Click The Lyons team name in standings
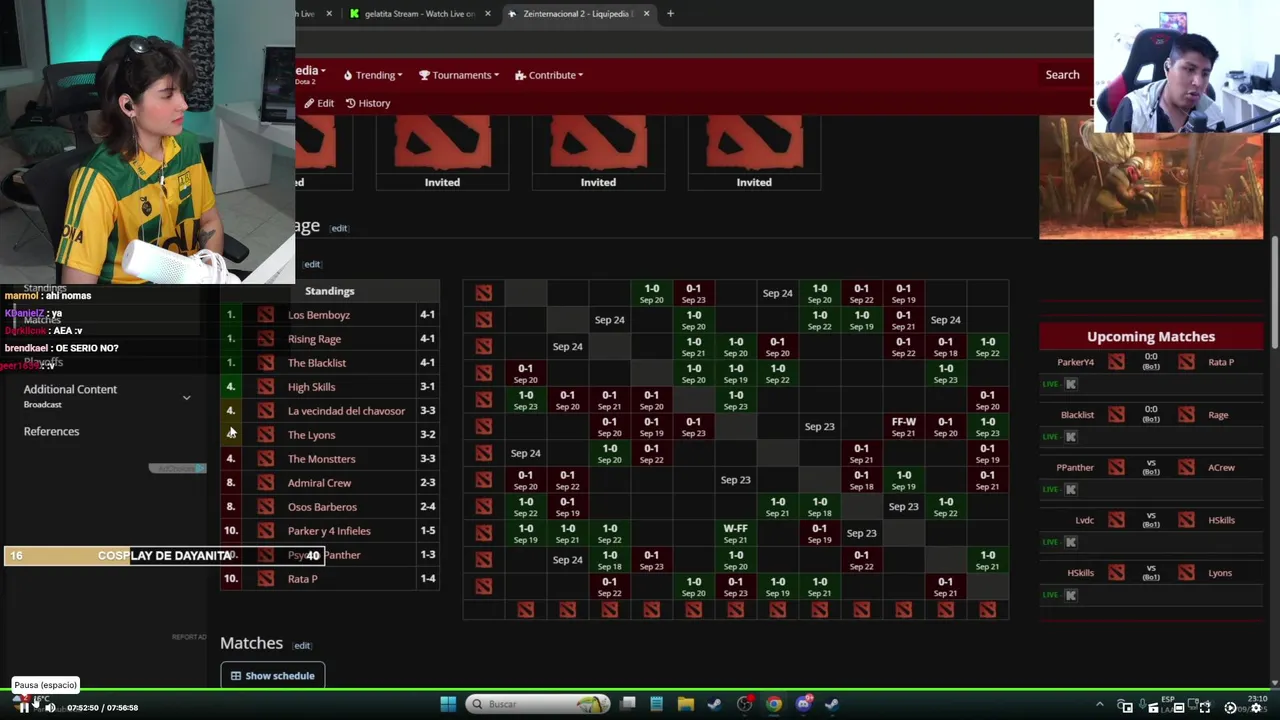 (311, 435)
